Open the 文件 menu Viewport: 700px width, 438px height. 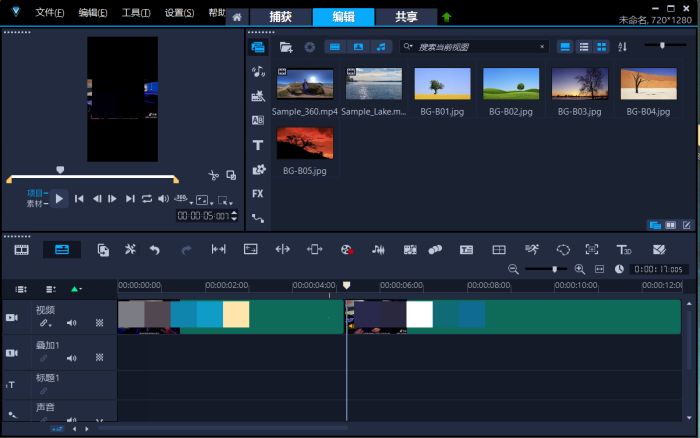click(x=50, y=13)
